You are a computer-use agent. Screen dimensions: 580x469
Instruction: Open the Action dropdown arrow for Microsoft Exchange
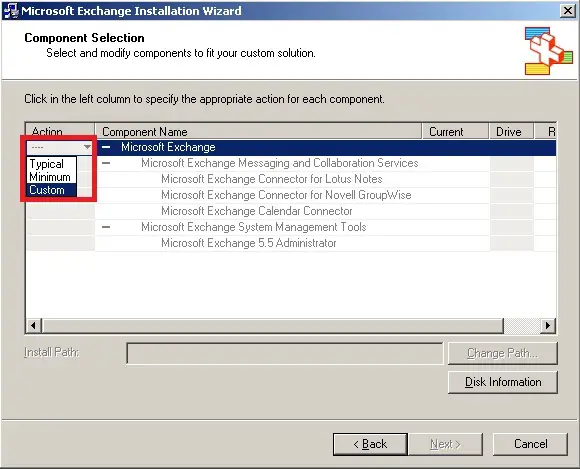click(87, 147)
